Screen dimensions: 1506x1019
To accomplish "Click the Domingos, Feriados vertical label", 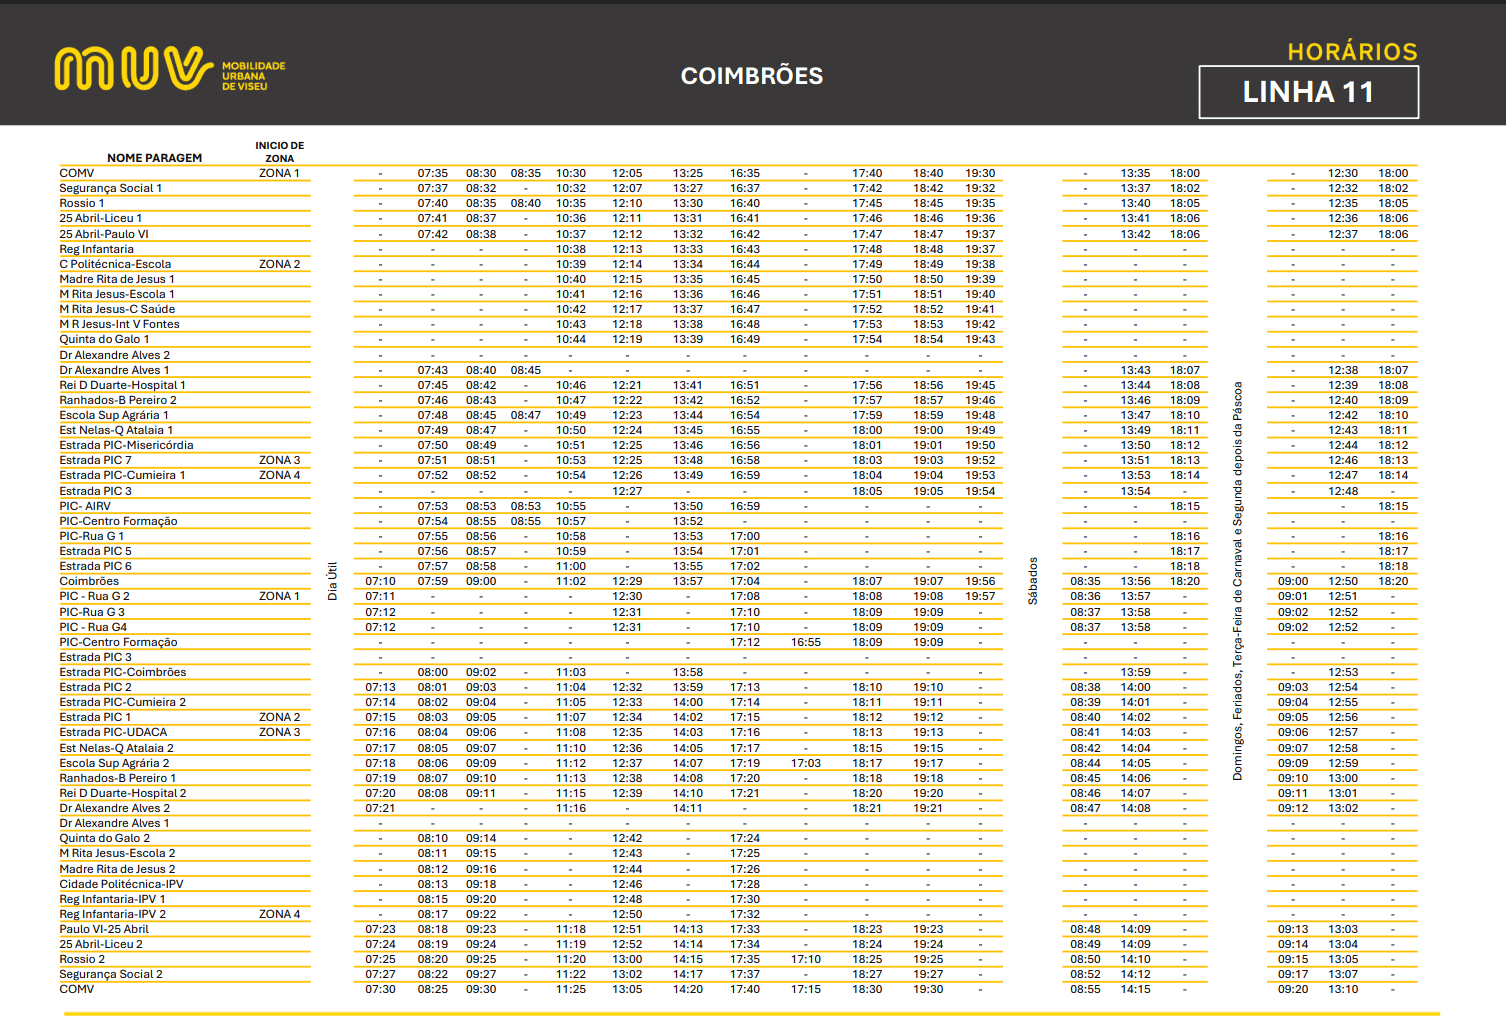I will [1237, 581].
